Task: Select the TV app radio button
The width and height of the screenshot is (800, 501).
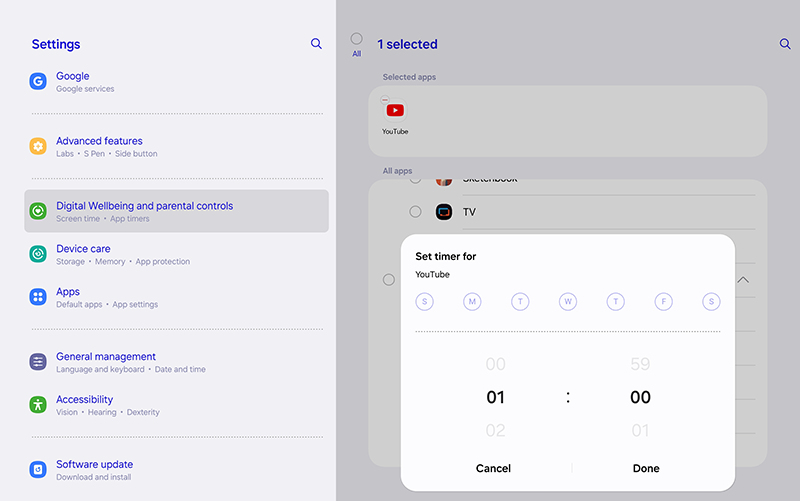Action: click(x=415, y=212)
